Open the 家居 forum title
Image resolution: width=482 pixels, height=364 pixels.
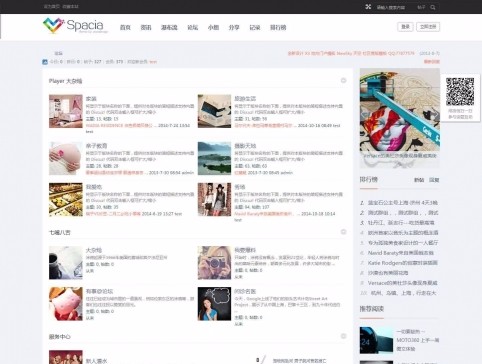tap(91, 98)
